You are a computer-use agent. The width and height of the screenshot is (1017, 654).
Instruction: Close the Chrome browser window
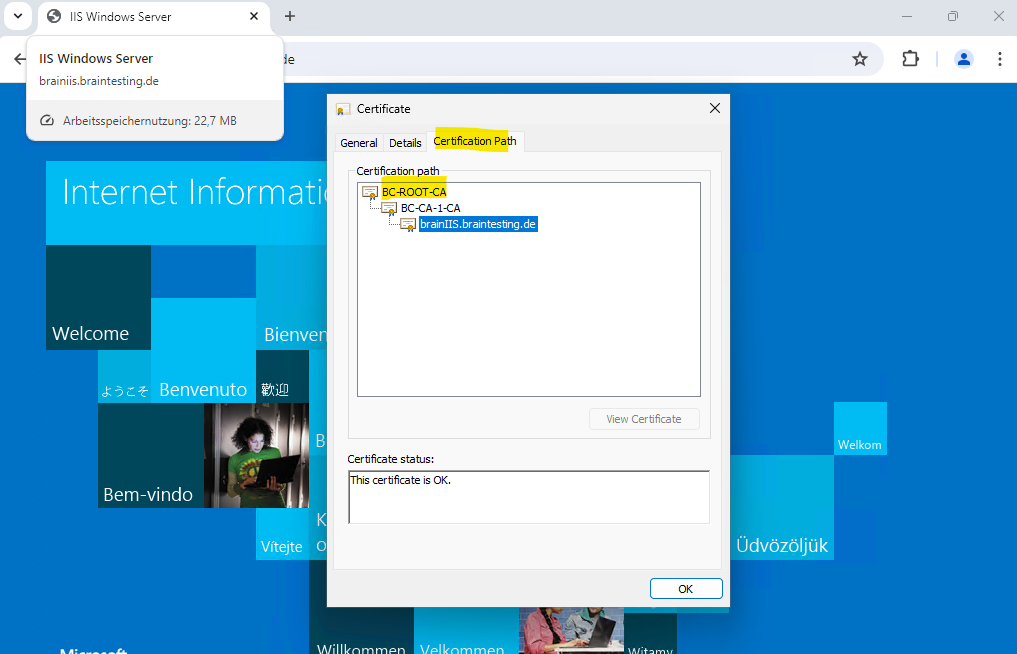(999, 16)
